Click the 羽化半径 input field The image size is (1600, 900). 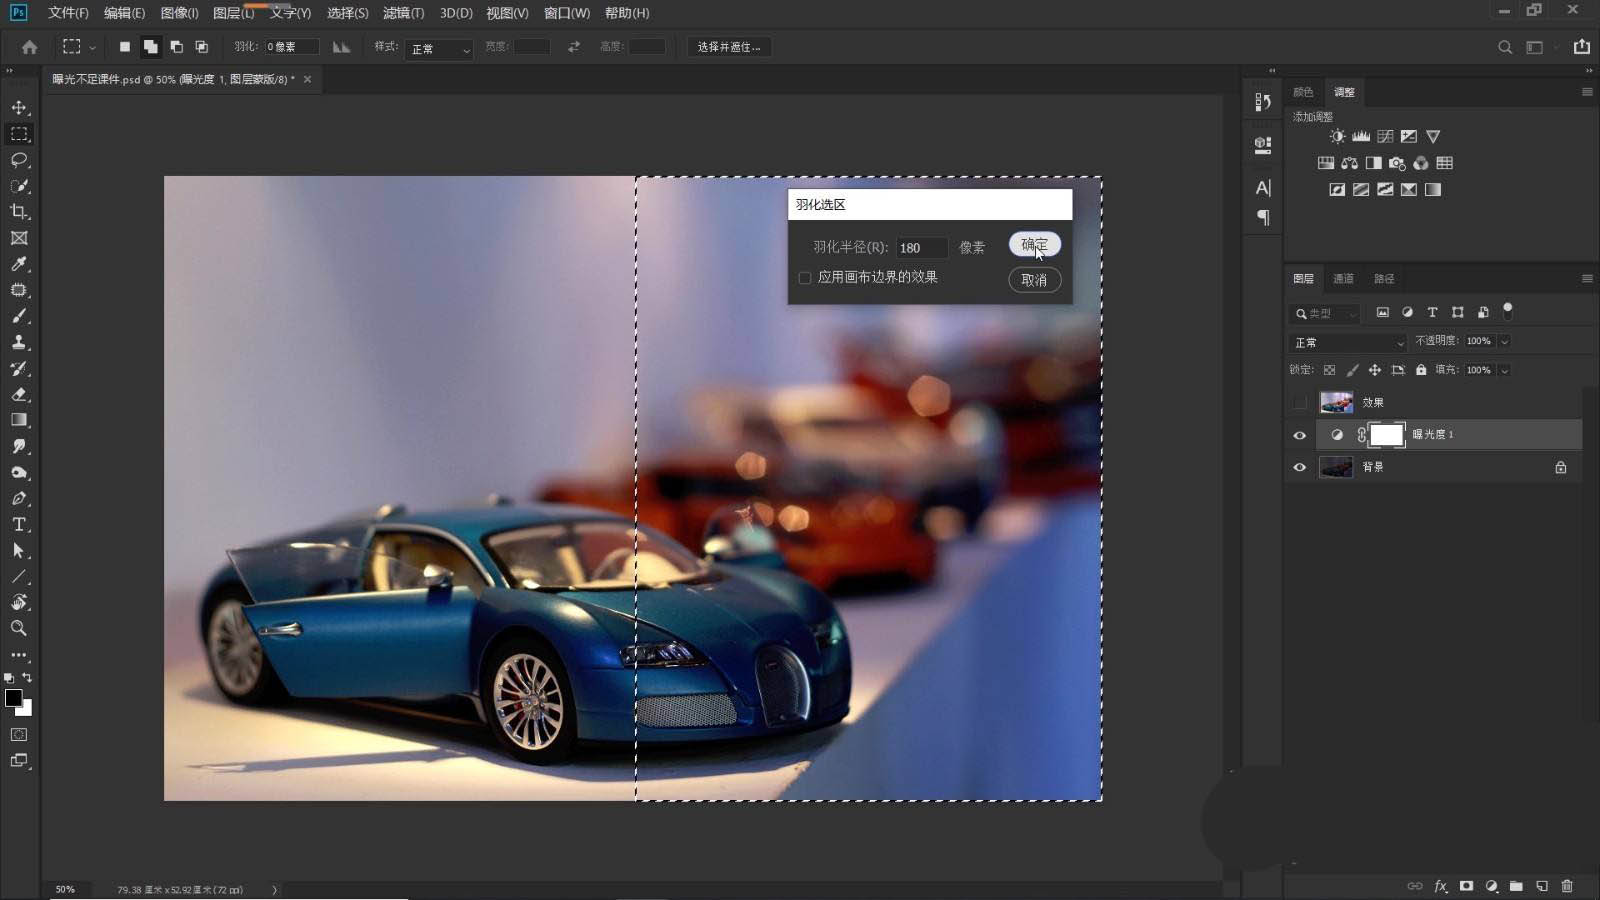[x=920, y=248]
